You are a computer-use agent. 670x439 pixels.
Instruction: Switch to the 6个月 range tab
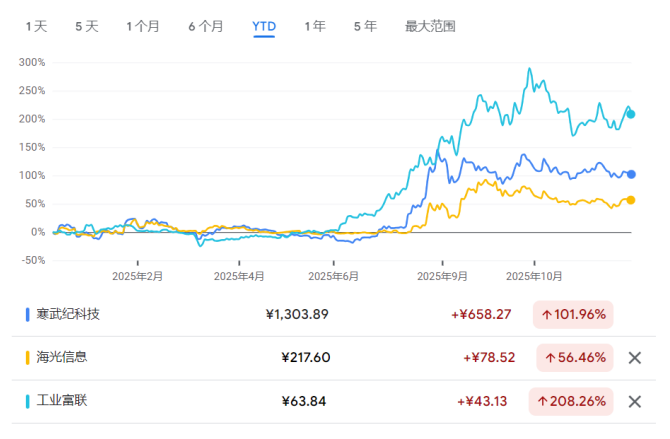(x=206, y=27)
